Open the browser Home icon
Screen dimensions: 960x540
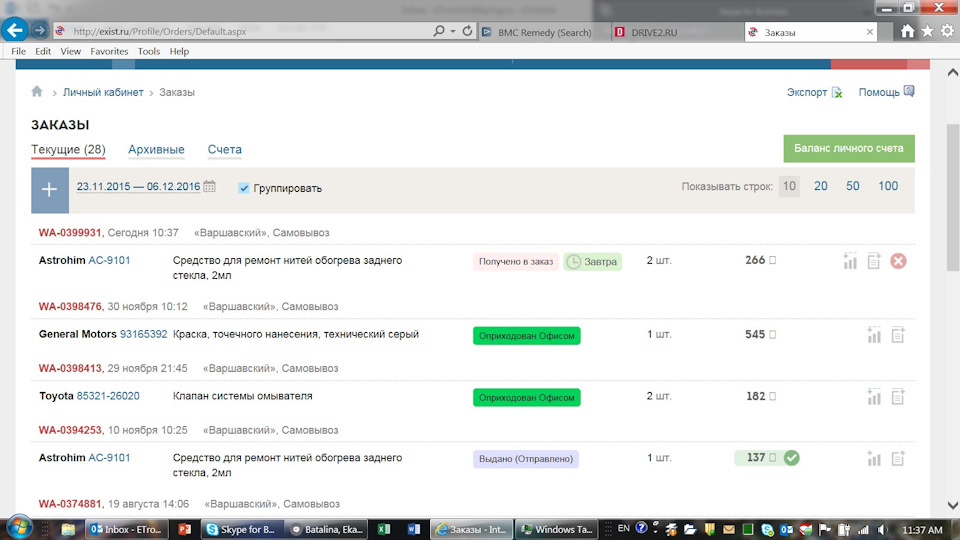[907, 31]
